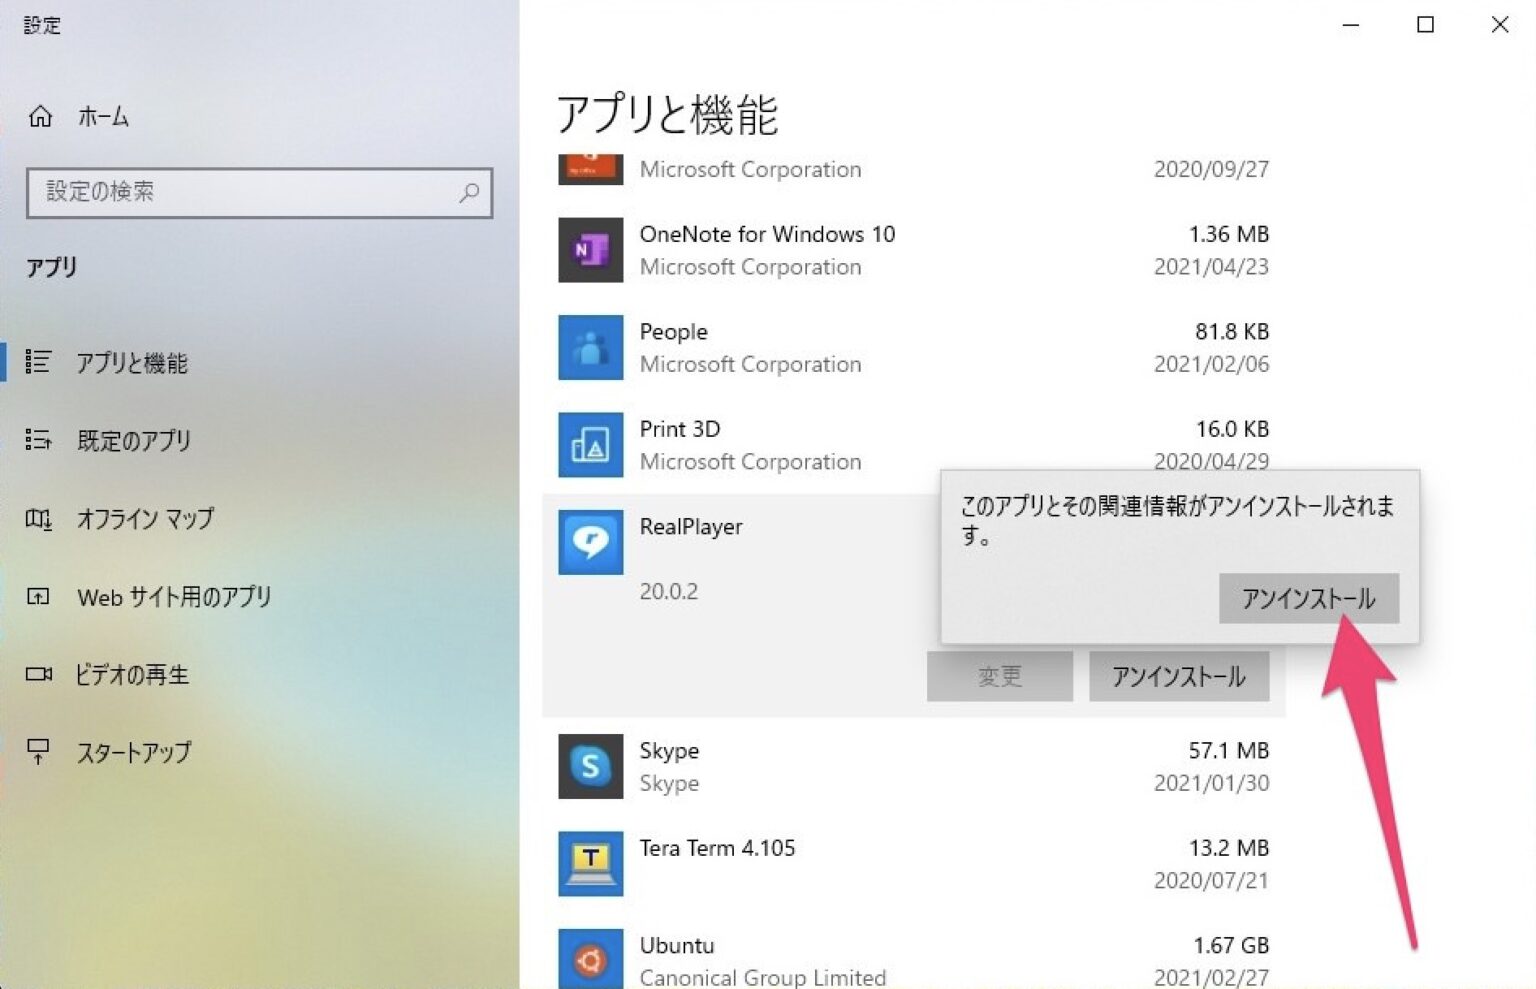Confirm アンインストール in the popup
Viewport: 1536px width, 989px height.
point(1308,598)
